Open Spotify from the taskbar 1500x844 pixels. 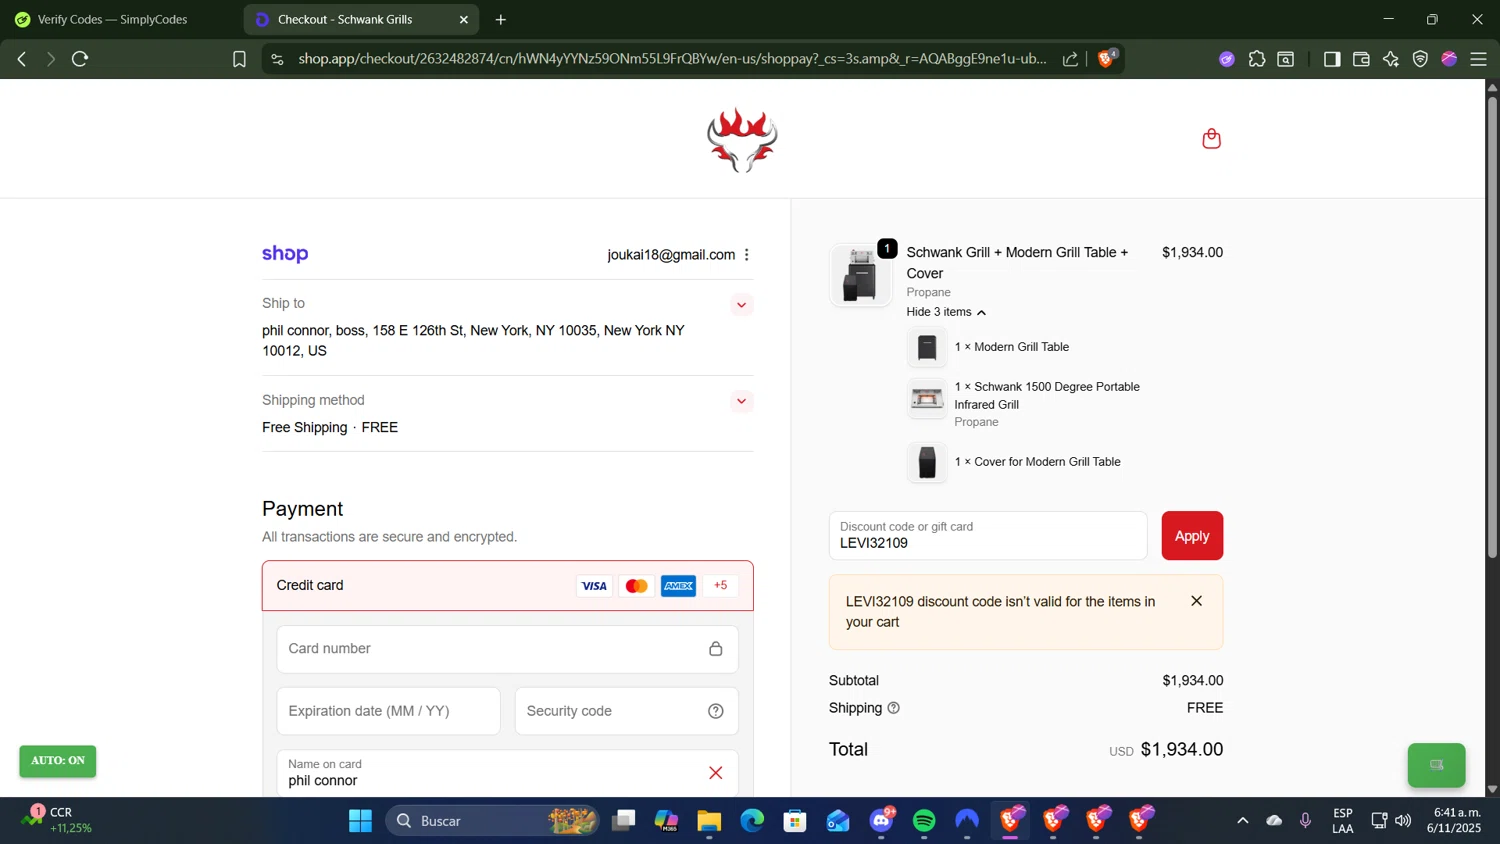[x=924, y=821]
